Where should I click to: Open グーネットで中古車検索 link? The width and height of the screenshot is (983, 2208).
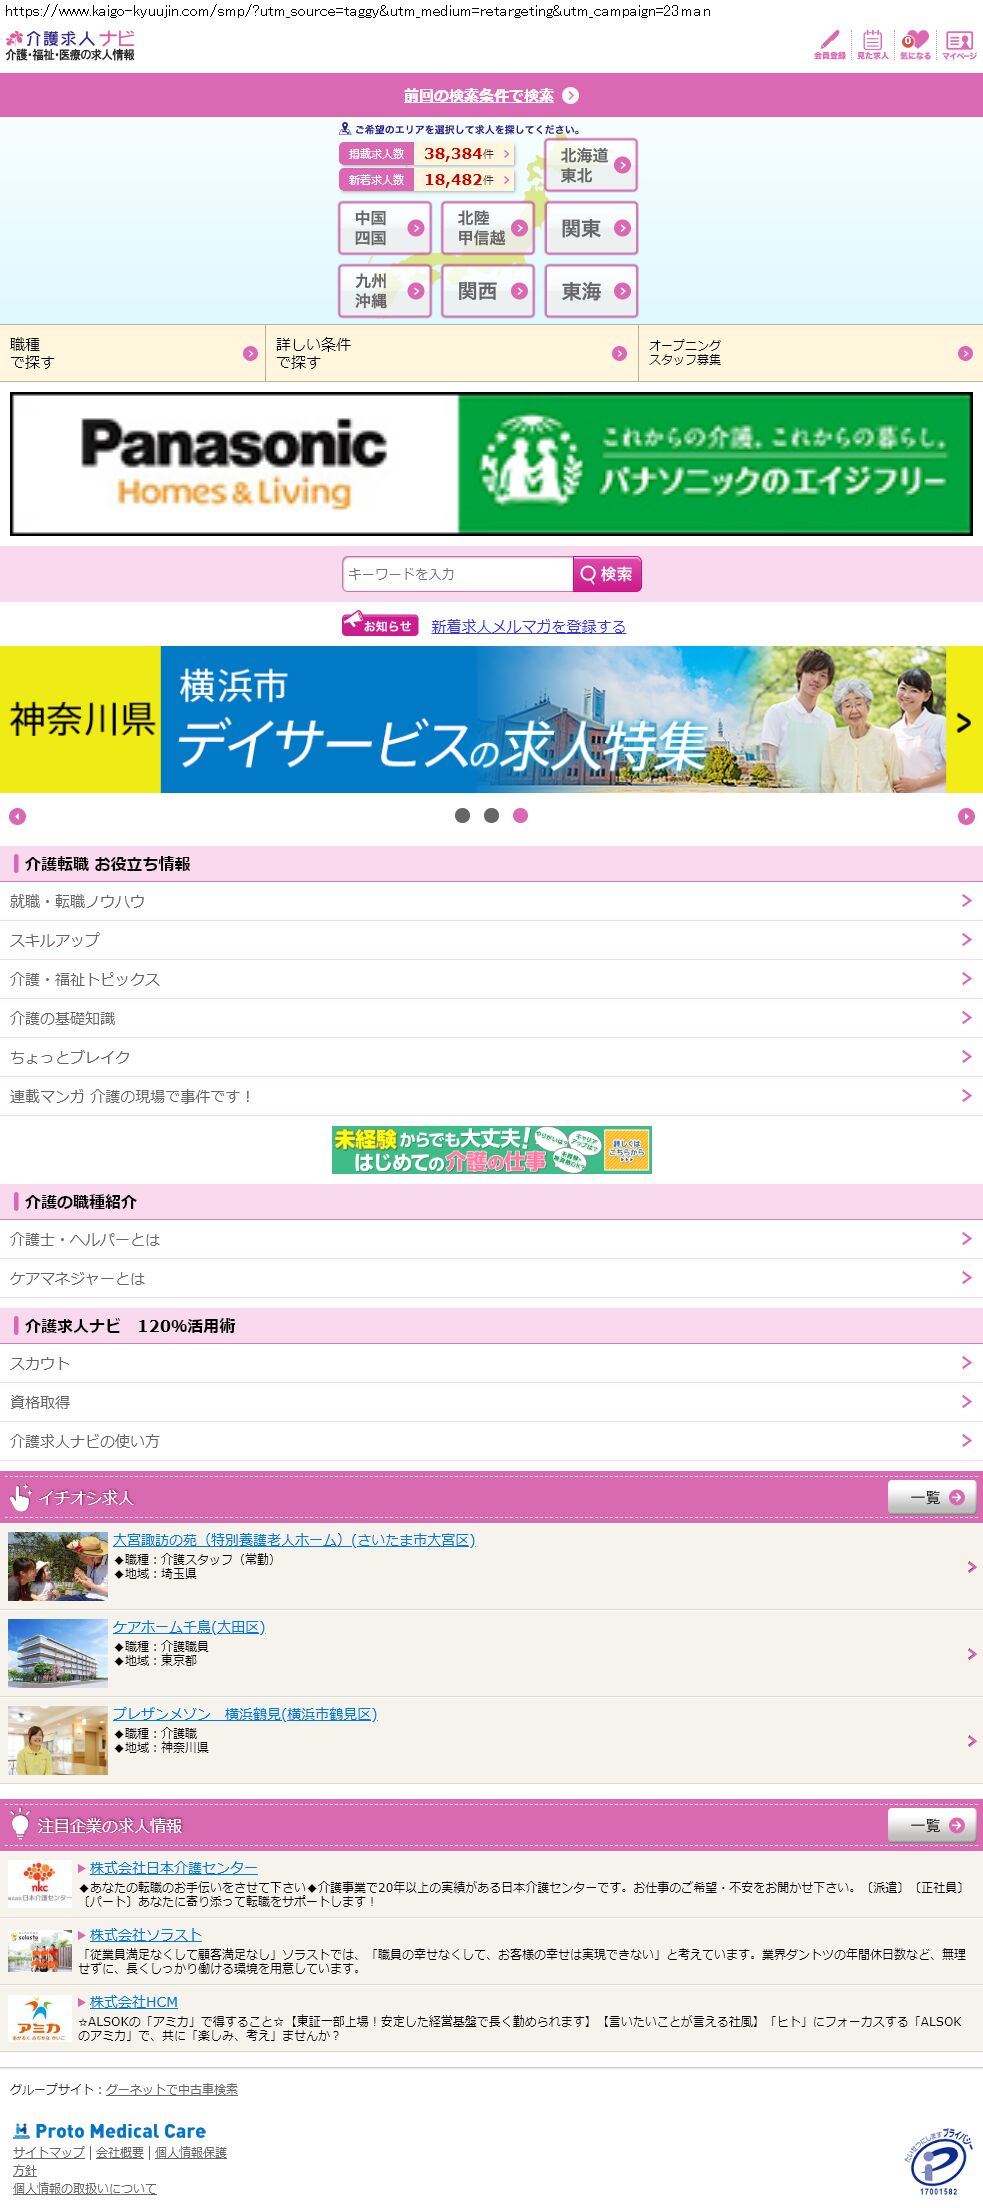pyautogui.click(x=172, y=2089)
